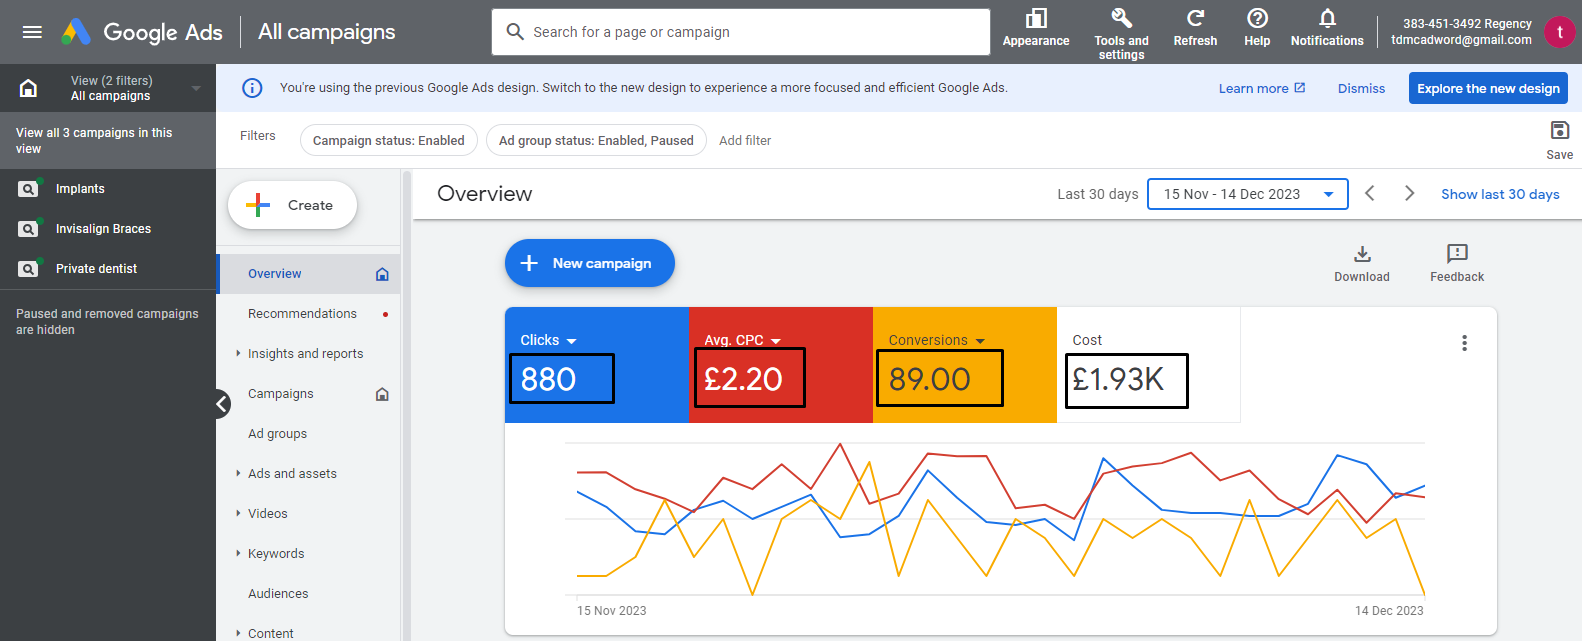
Task: Expand the Conversions metric dropdown
Action: pyautogui.click(x=980, y=341)
